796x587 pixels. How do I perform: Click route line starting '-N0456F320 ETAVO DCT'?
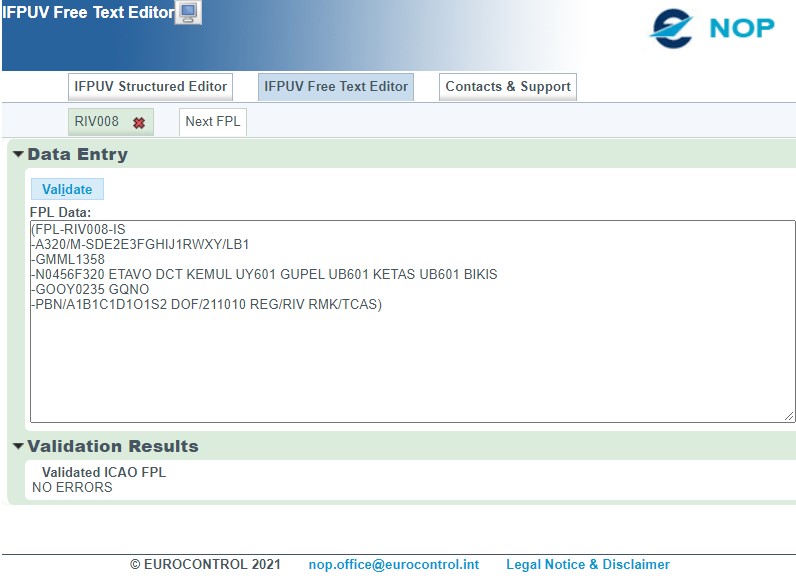pyautogui.click(x=264, y=275)
